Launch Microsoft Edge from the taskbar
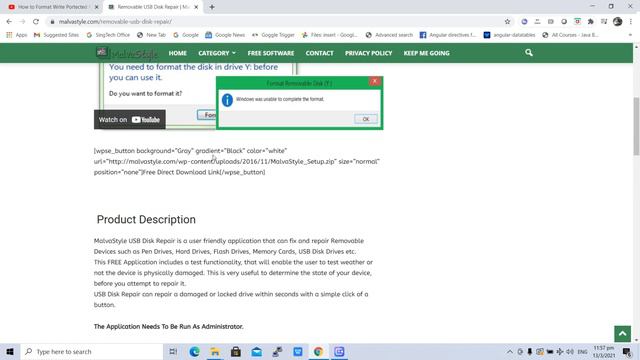The height and width of the screenshot is (360, 640). [x=194, y=351]
